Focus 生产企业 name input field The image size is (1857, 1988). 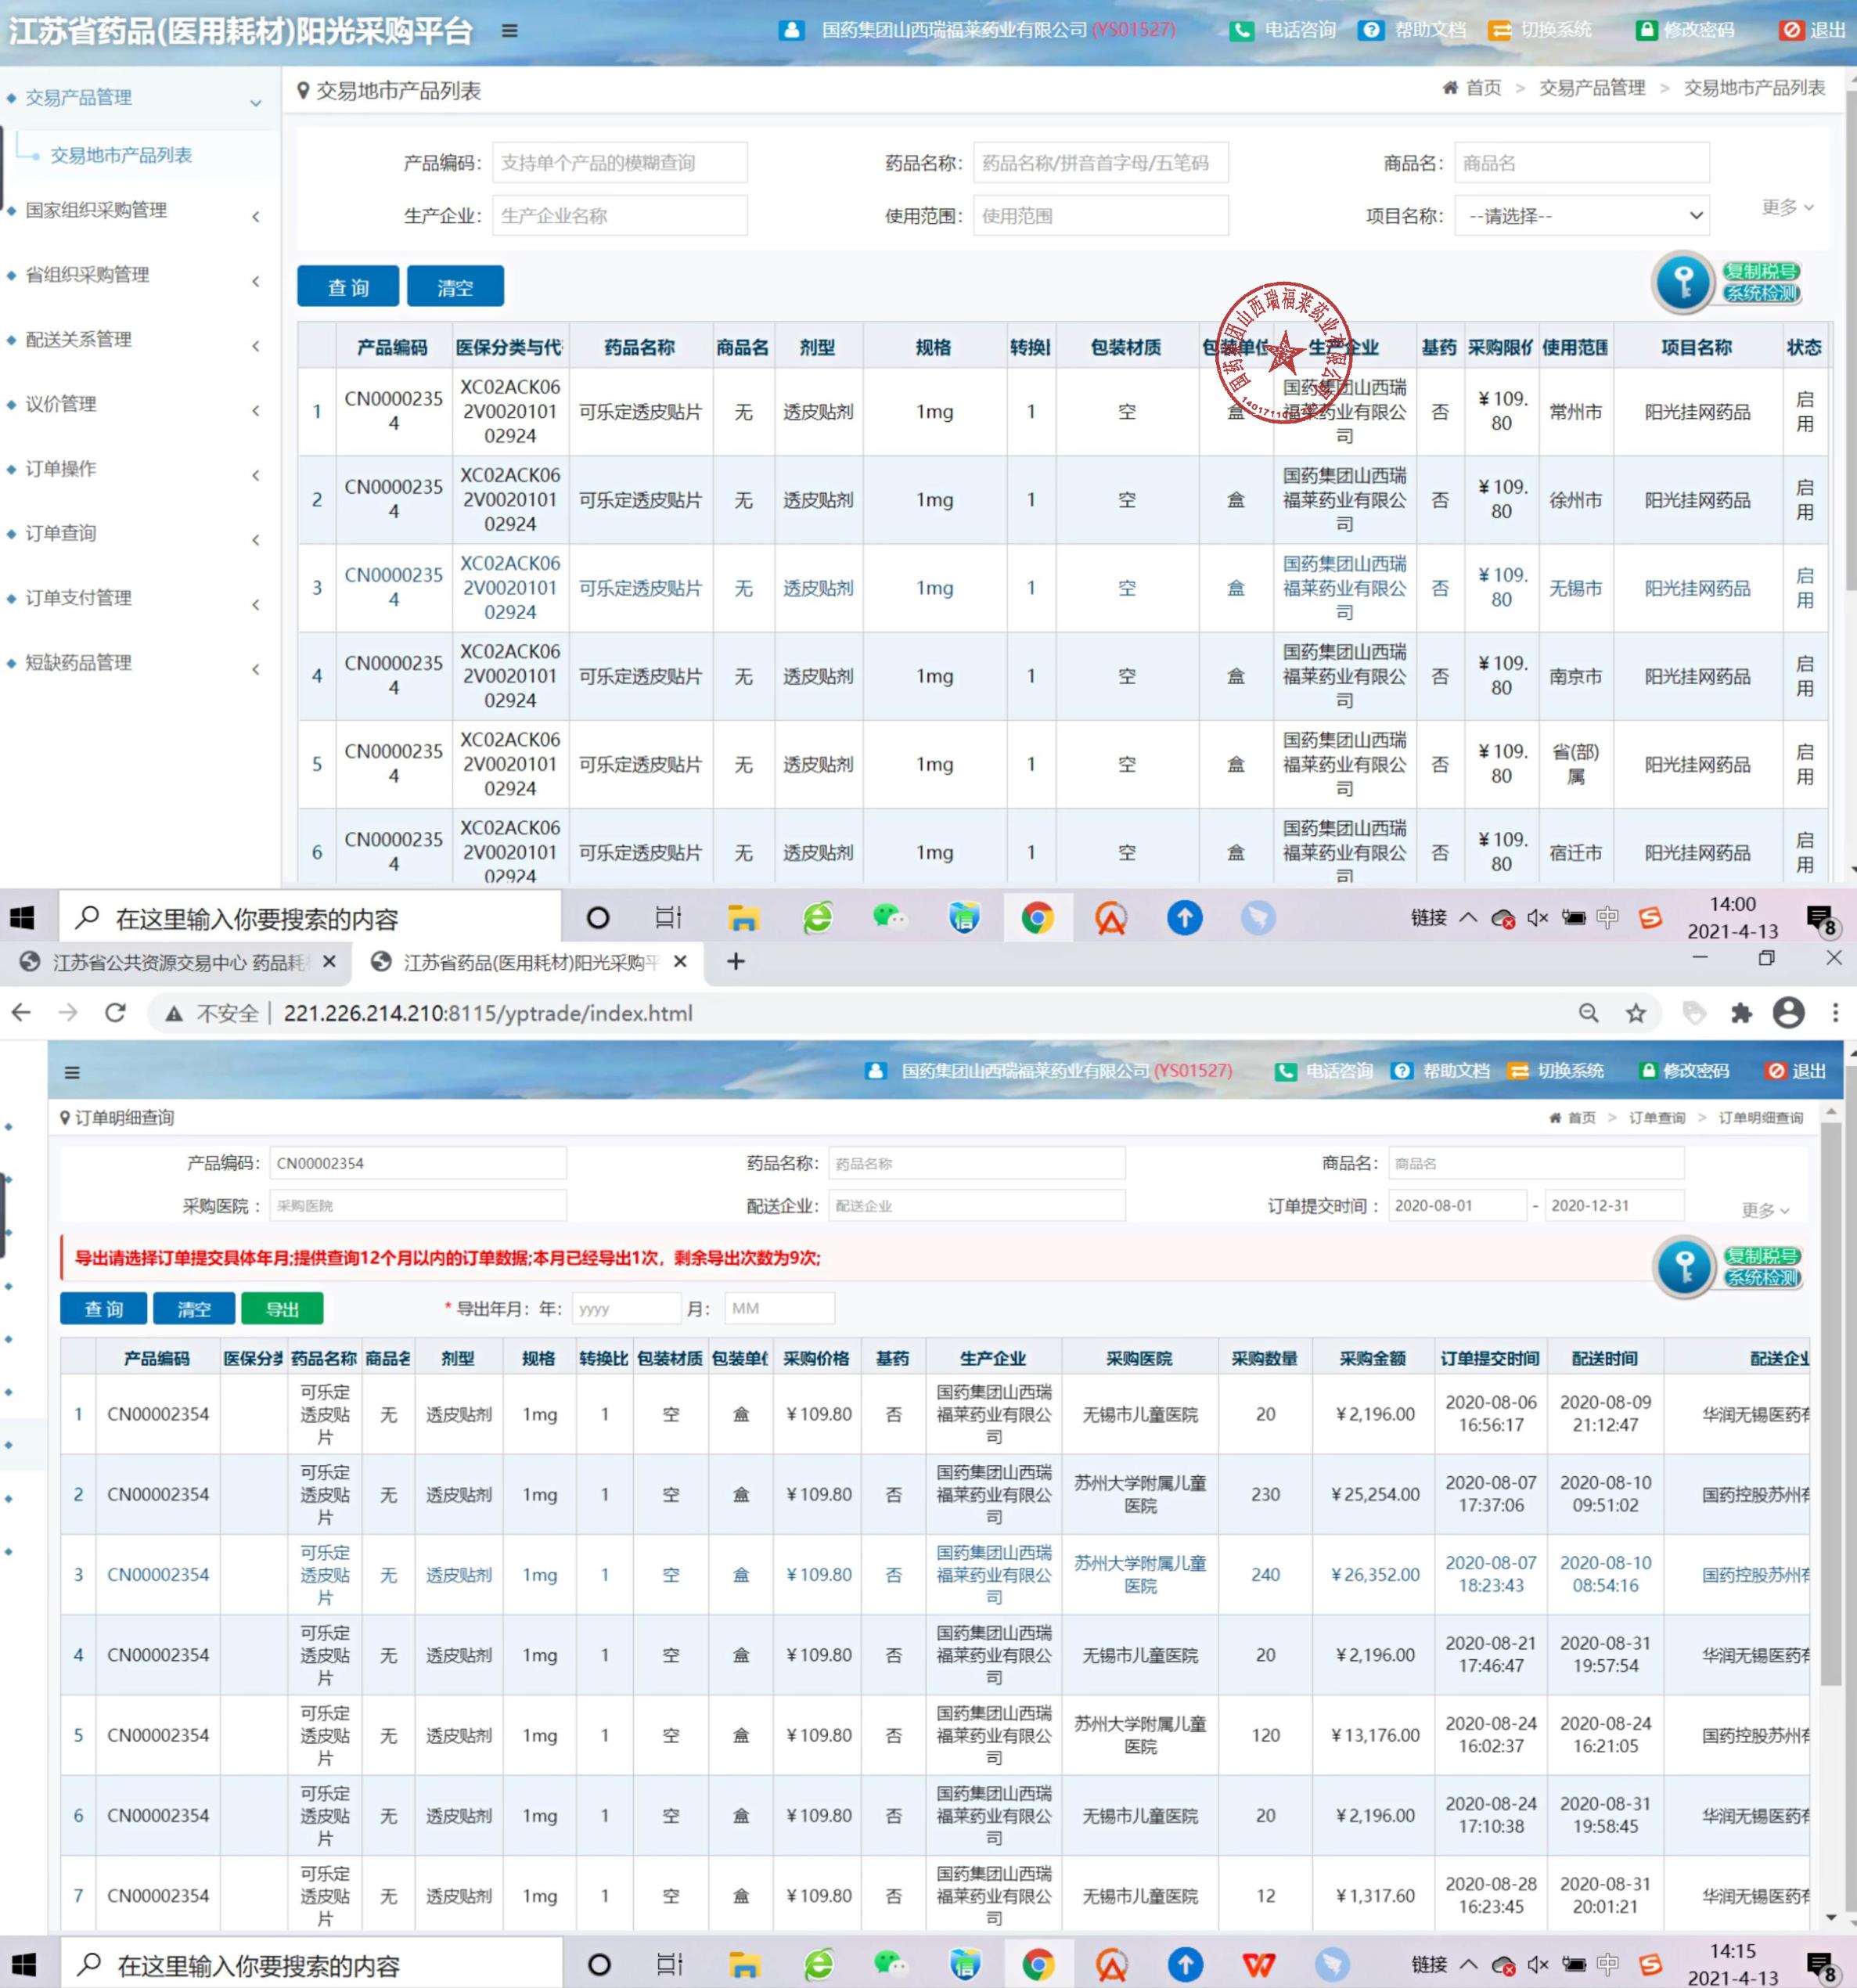coord(620,216)
